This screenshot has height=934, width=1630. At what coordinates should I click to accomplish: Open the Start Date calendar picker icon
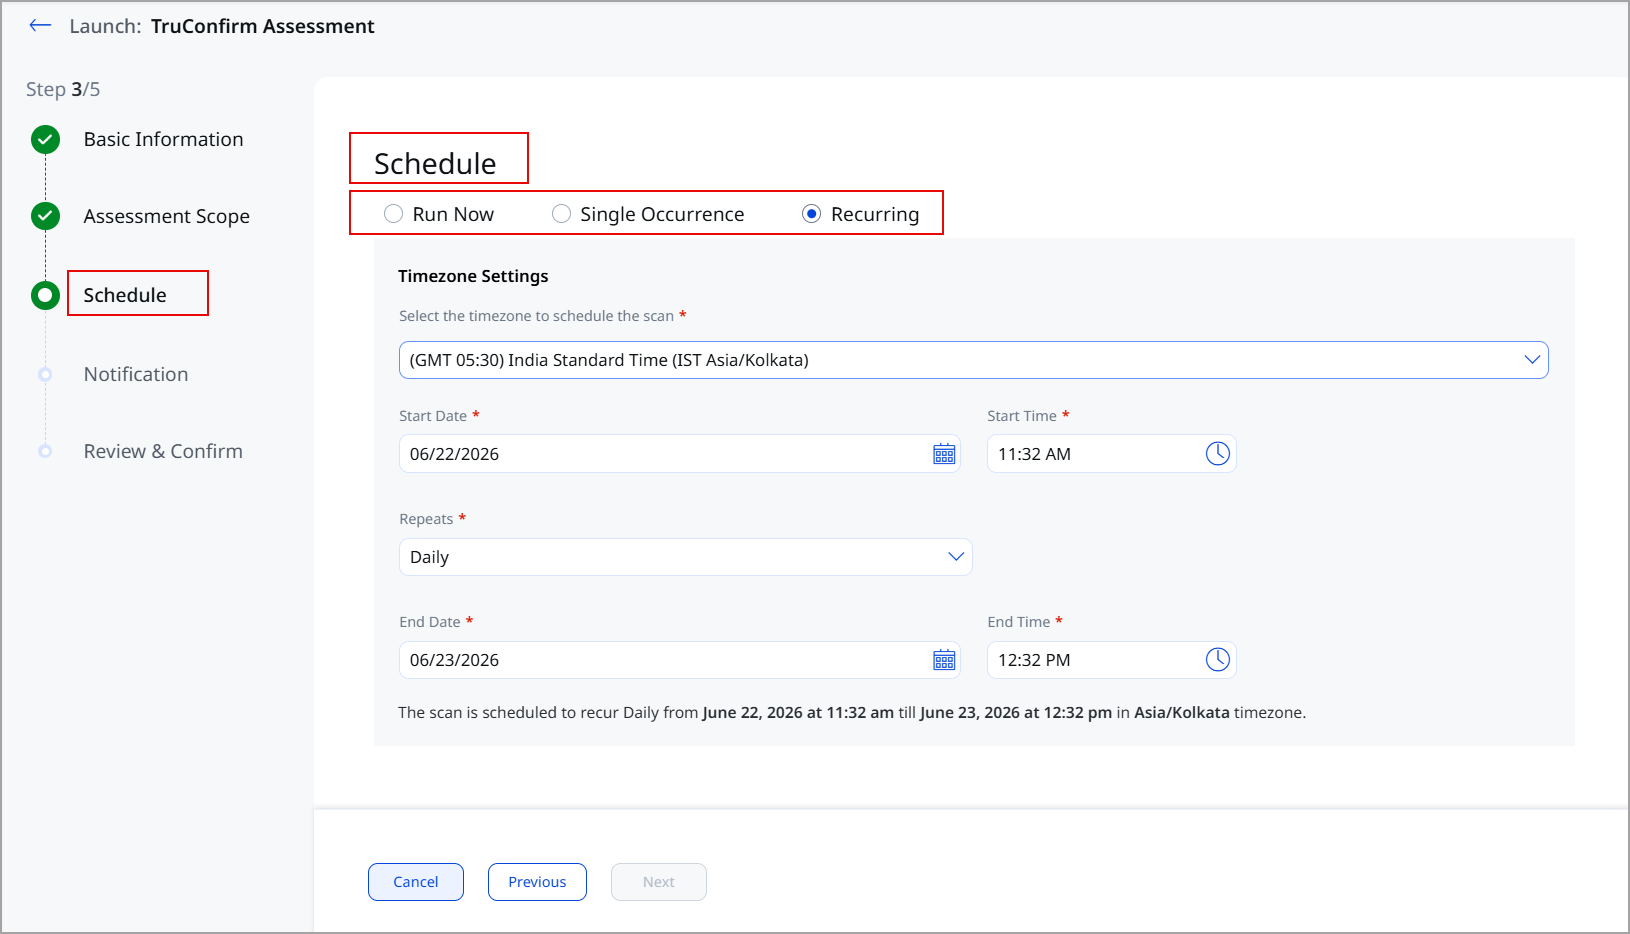coord(944,454)
